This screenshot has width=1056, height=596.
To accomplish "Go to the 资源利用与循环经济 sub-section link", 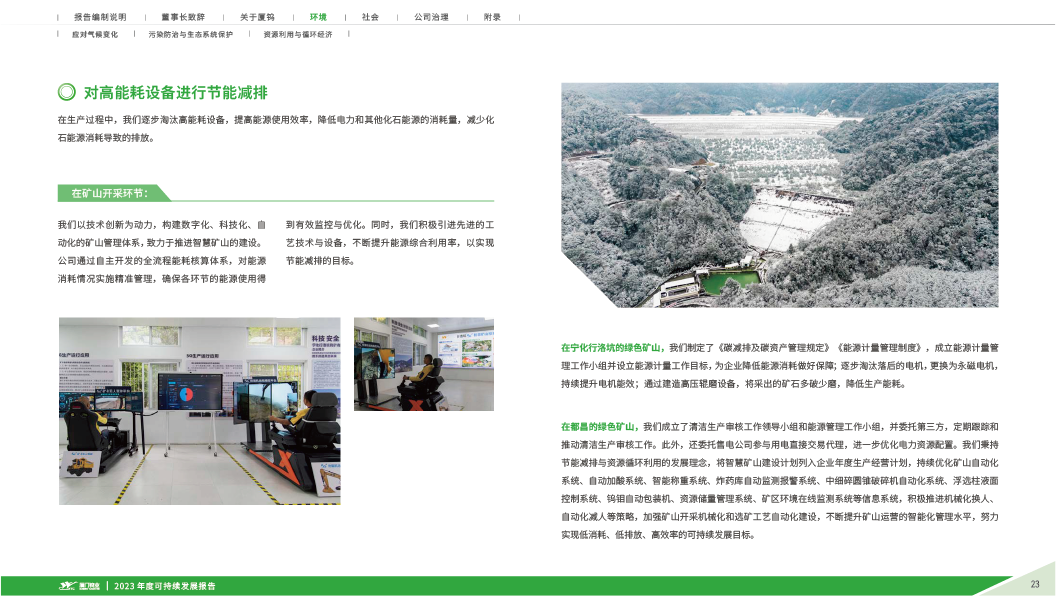I will coord(298,34).
